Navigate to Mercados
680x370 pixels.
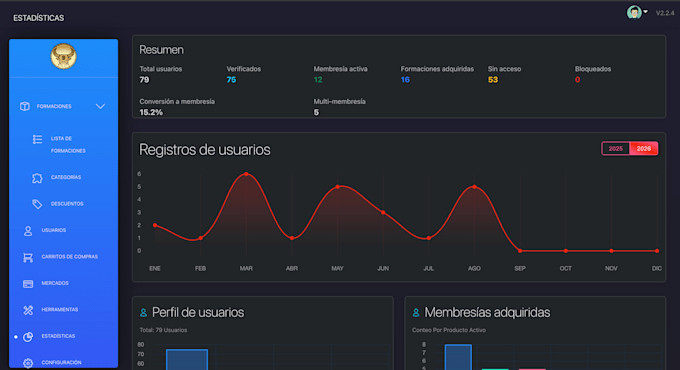coord(55,283)
